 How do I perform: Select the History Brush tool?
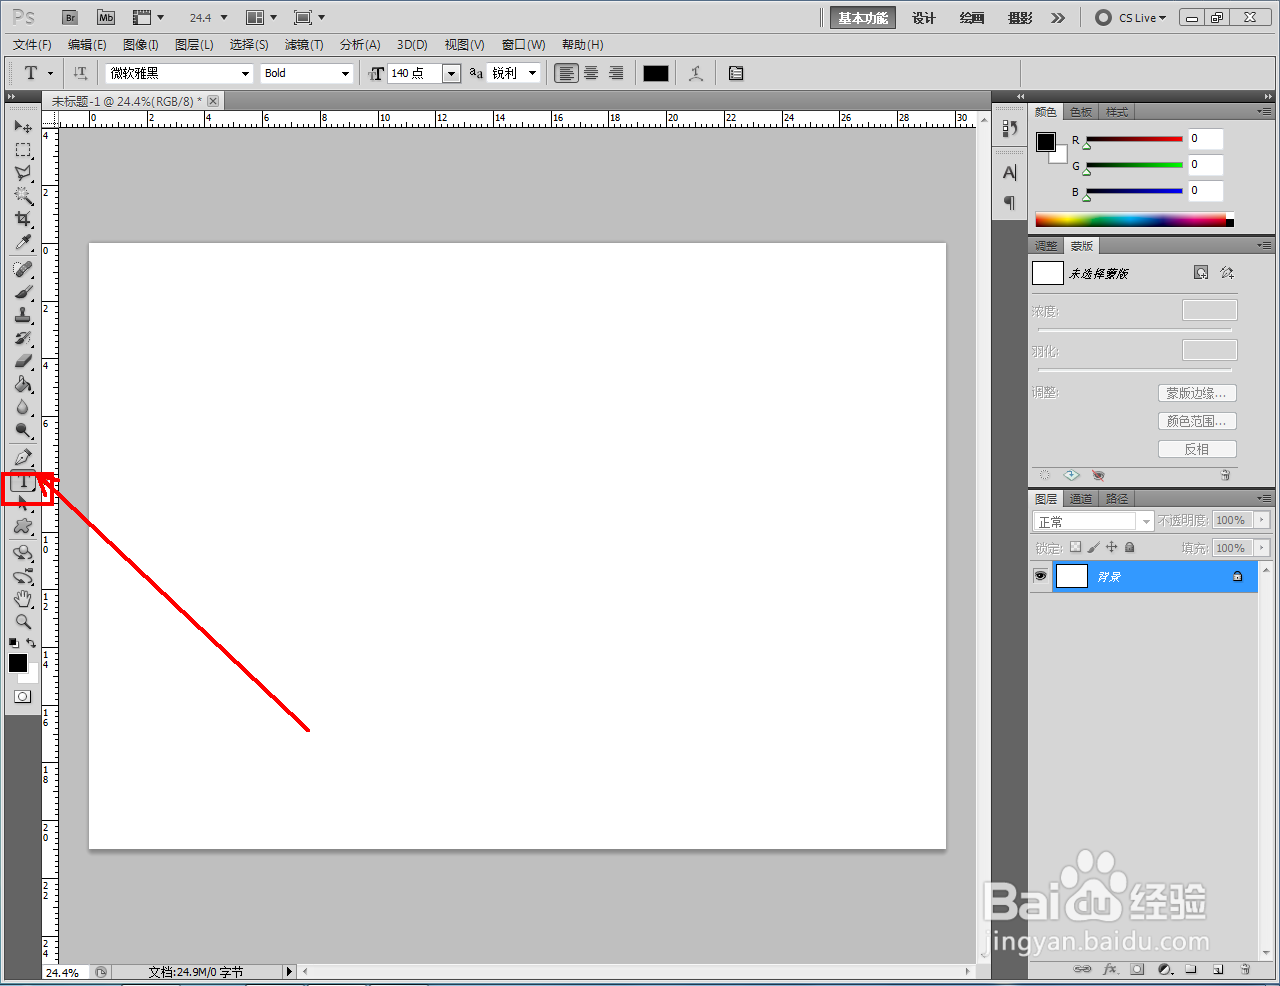tap(23, 338)
